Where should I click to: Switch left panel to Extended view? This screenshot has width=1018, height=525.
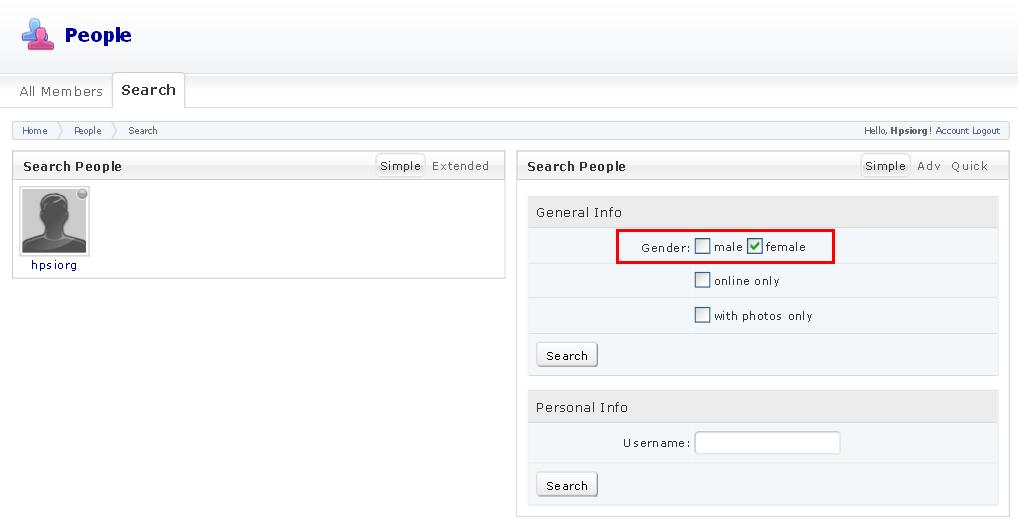click(x=460, y=166)
